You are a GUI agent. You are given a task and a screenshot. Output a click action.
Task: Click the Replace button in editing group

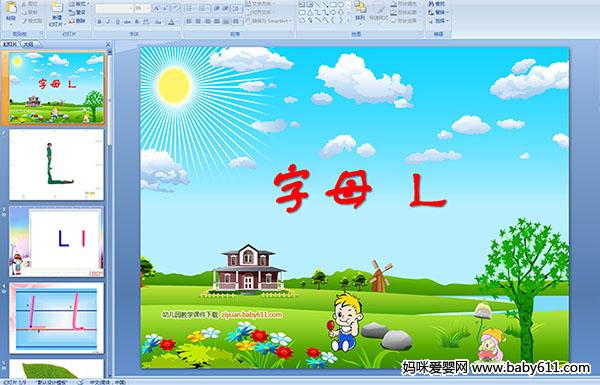[x=437, y=13]
